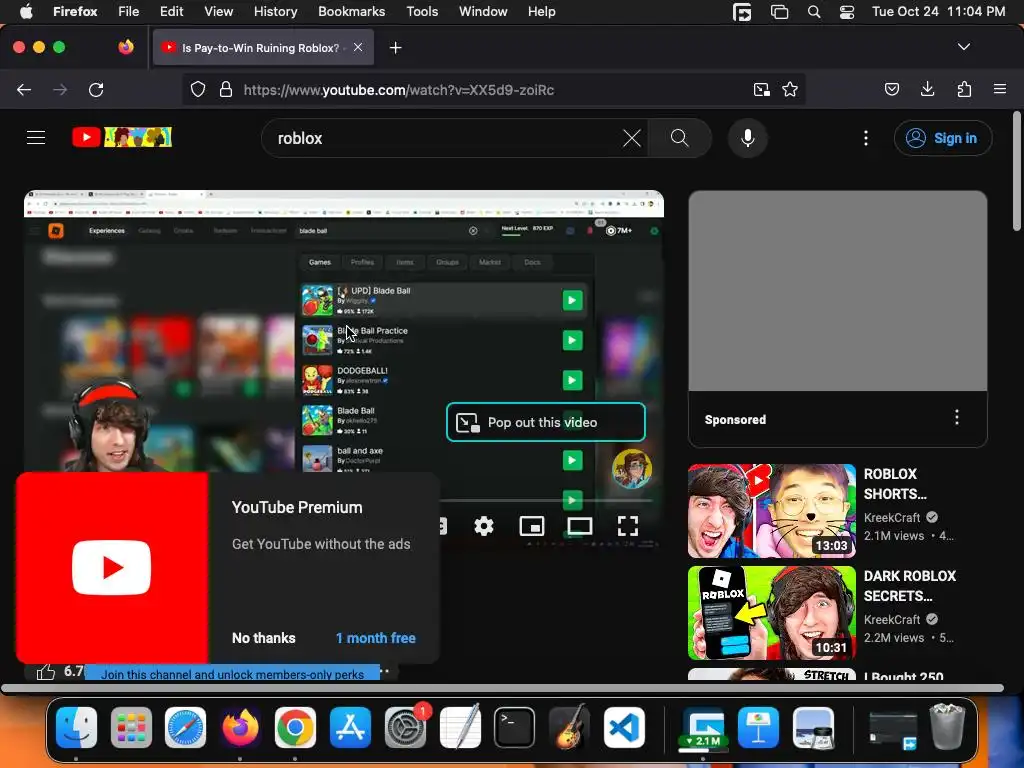Accept the 1 month free offer
1024x768 pixels.
[x=376, y=638]
